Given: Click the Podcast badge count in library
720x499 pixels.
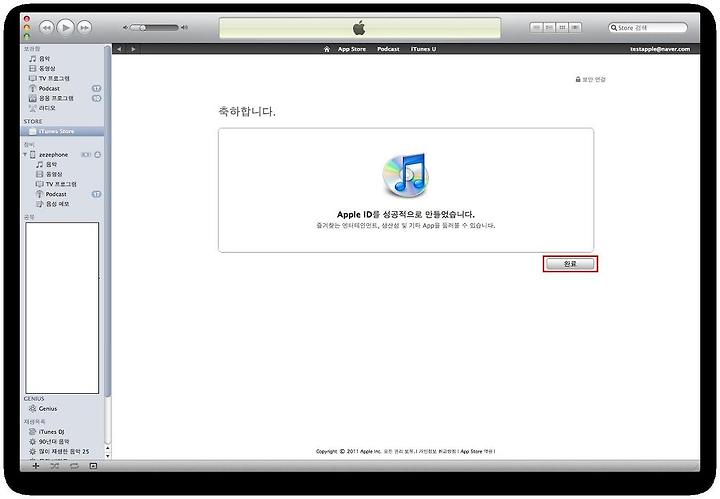Looking at the screenshot, I should [x=96, y=88].
